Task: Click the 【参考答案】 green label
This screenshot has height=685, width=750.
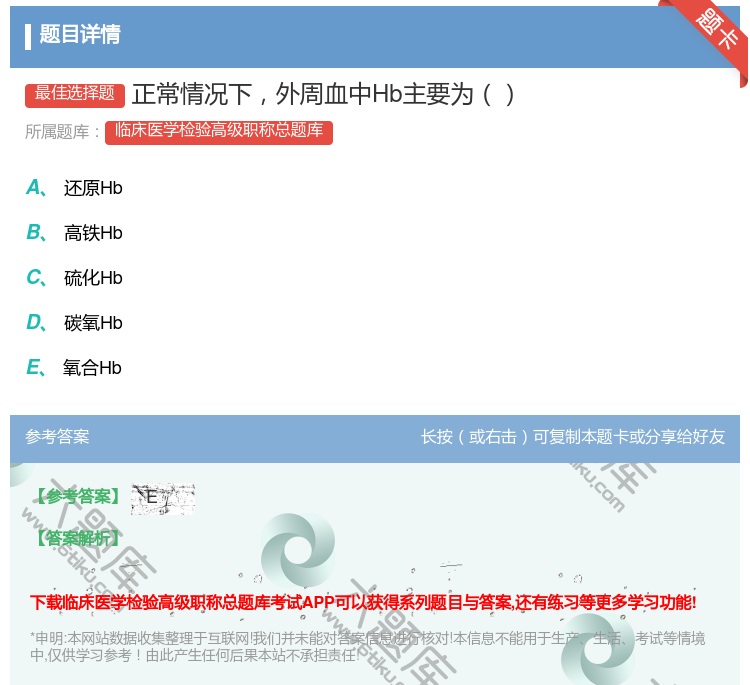Action: [x=78, y=497]
